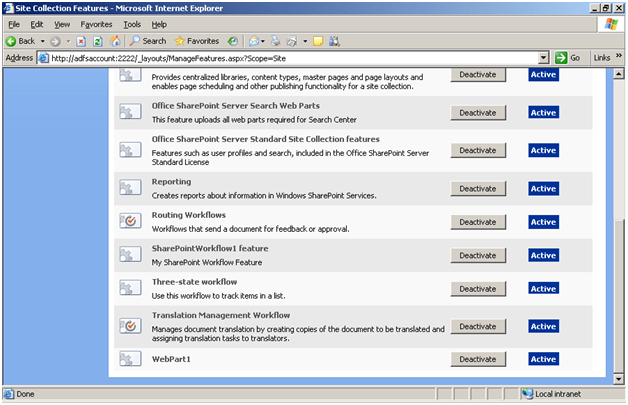
Task: Expand the address bar URL dropdown
Action: click(x=544, y=58)
